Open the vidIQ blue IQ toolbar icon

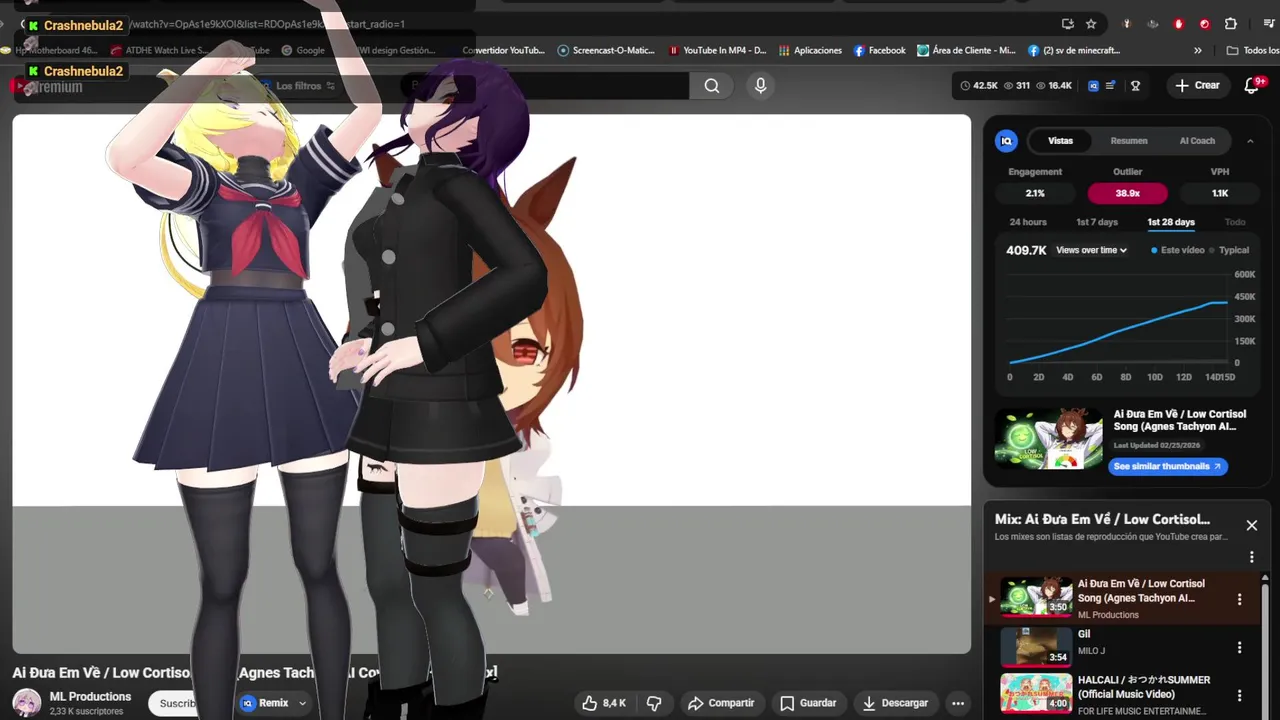tap(1093, 86)
